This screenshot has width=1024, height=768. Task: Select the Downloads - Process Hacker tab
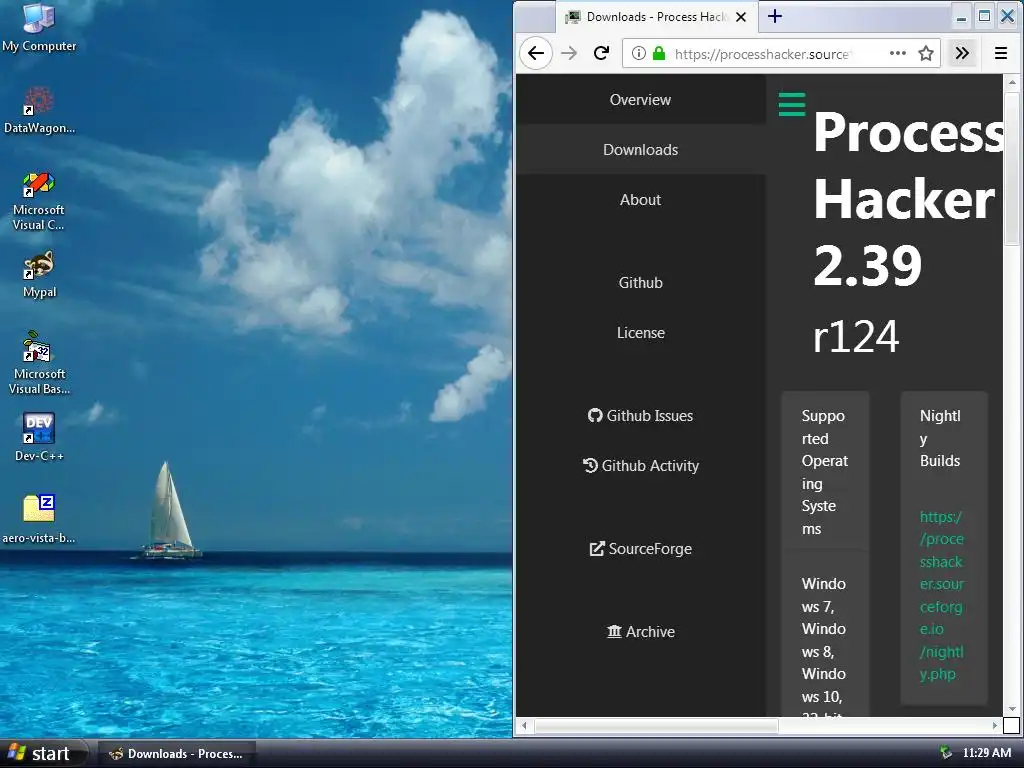coord(656,17)
